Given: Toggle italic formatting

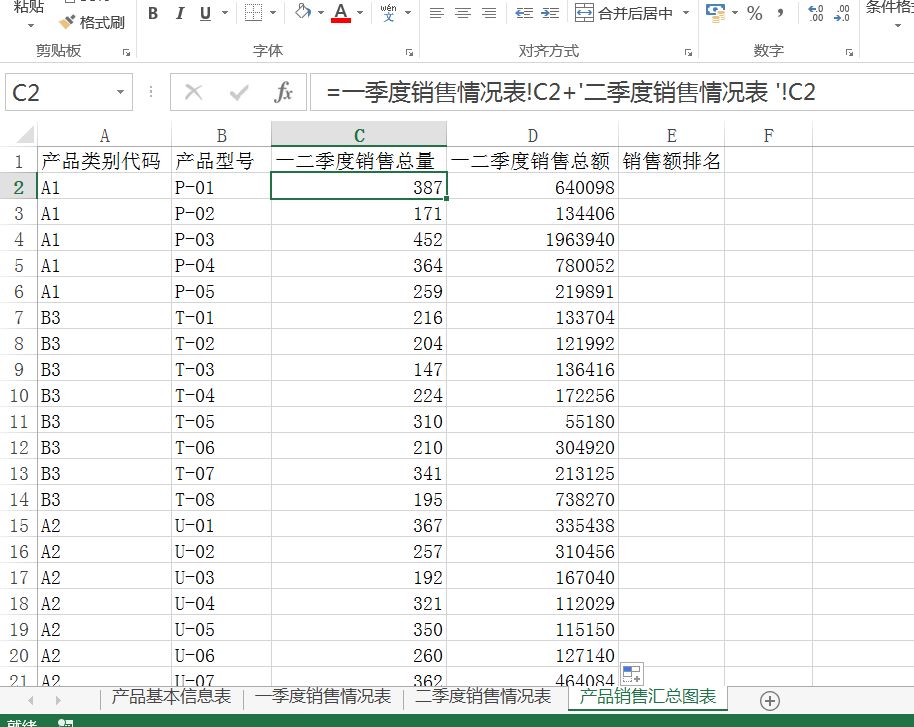Looking at the screenshot, I should tap(180, 14).
